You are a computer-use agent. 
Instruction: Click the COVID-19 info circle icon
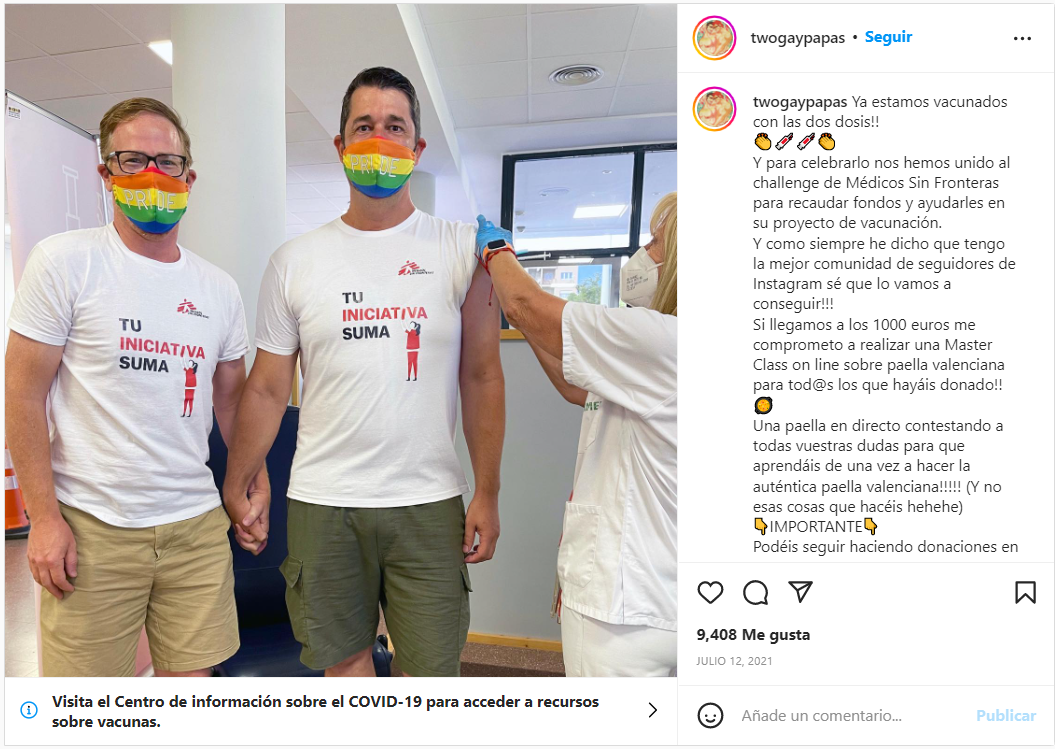(29, 710)
